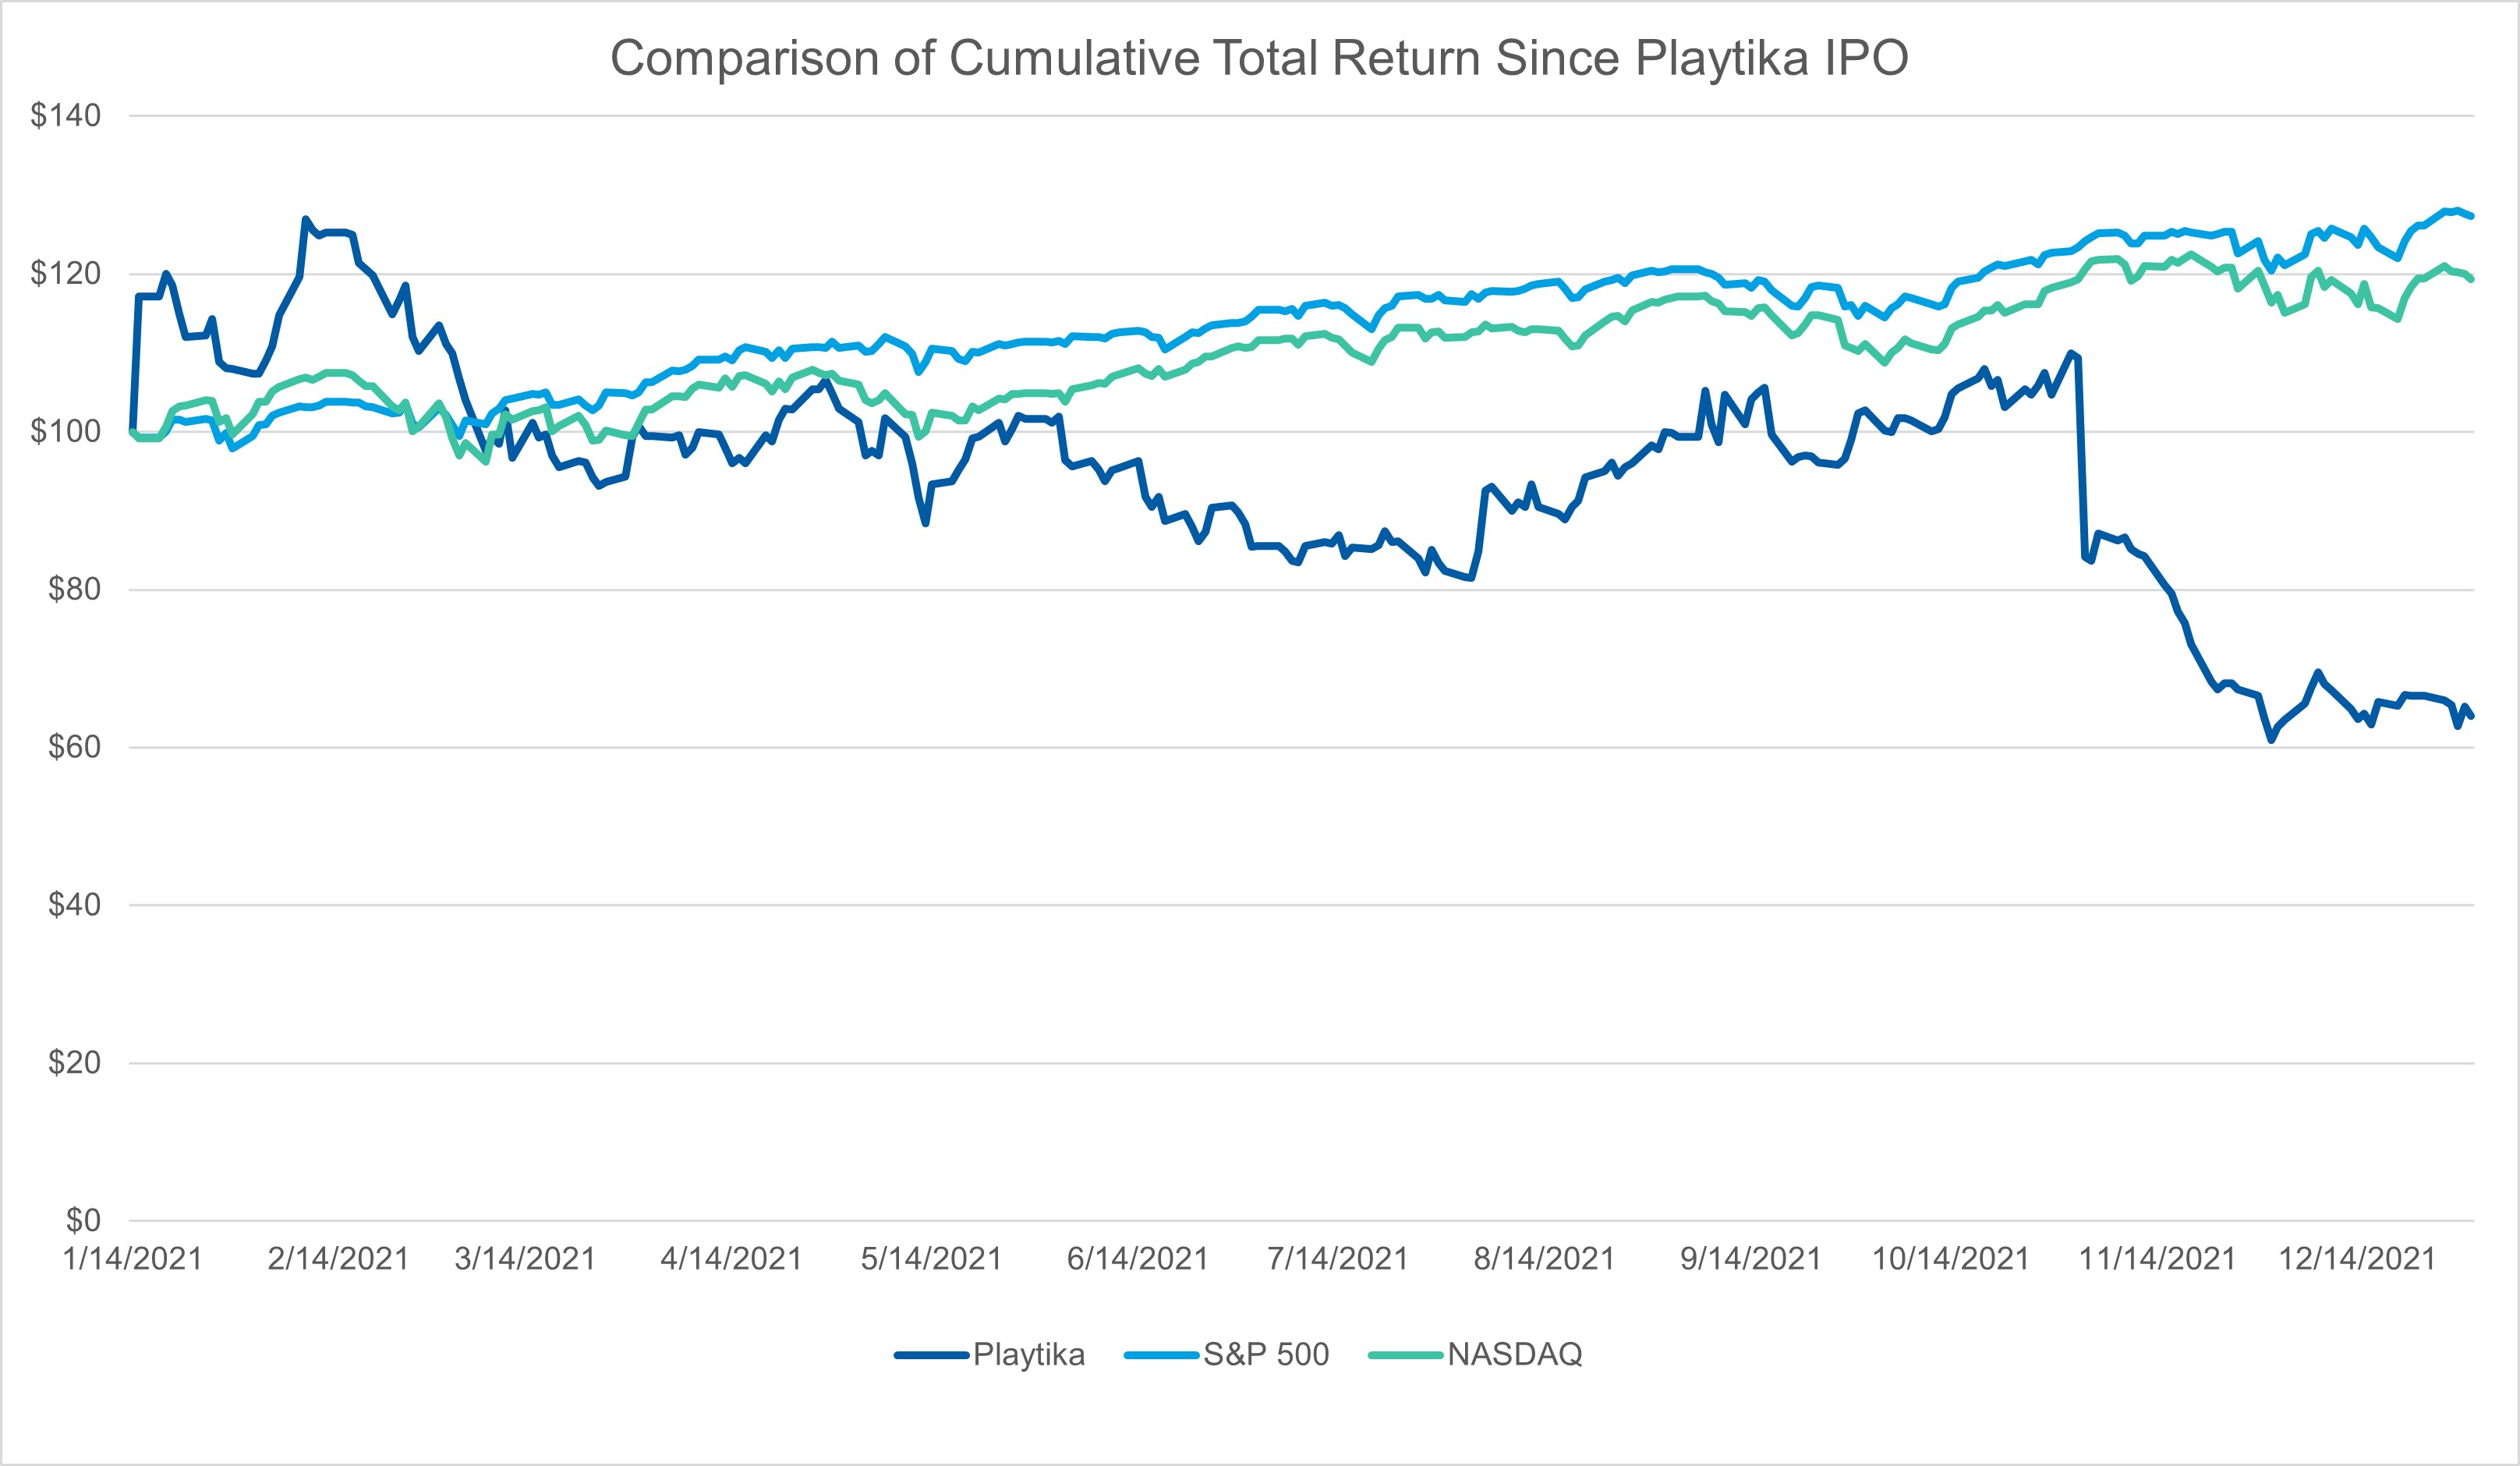Image resolution: width=2520 pixels, height=1466 pixels.
Task: Click the $100 y-axis label
Action: tap(66, 432)
